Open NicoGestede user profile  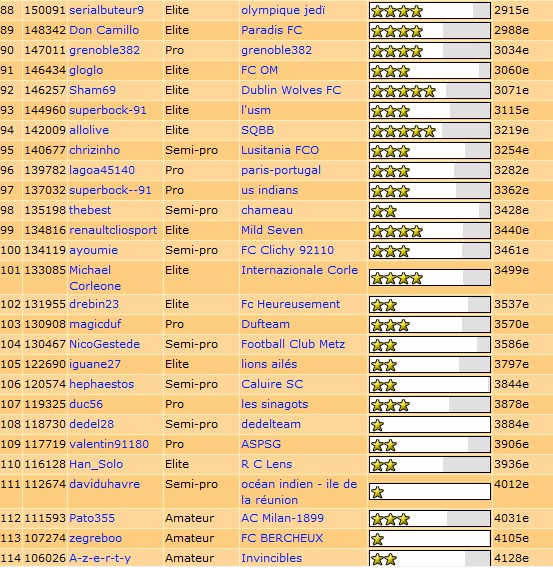point(104,344)
